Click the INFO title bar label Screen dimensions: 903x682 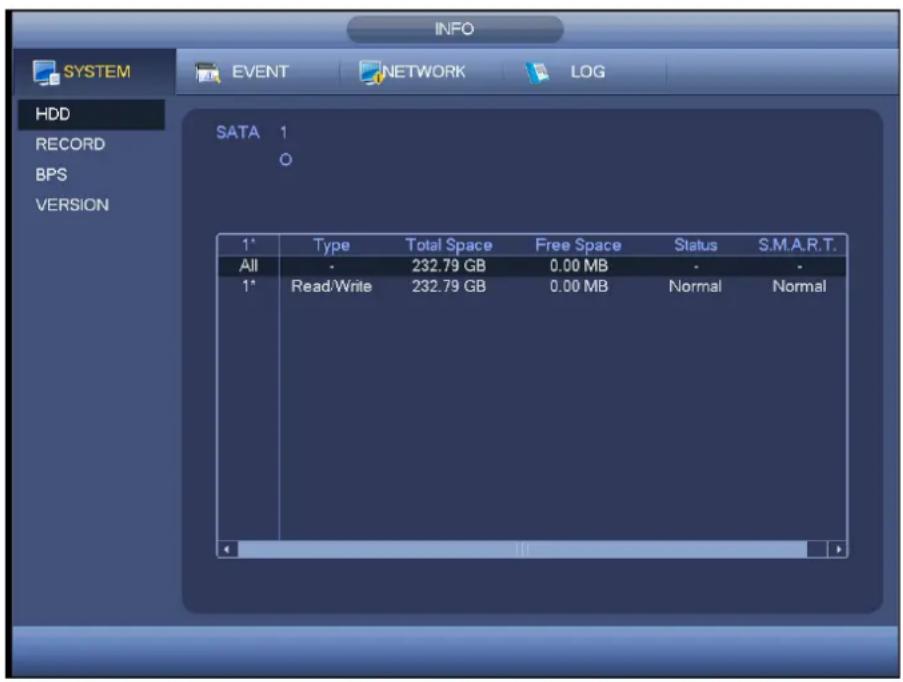tap(454, 29)
